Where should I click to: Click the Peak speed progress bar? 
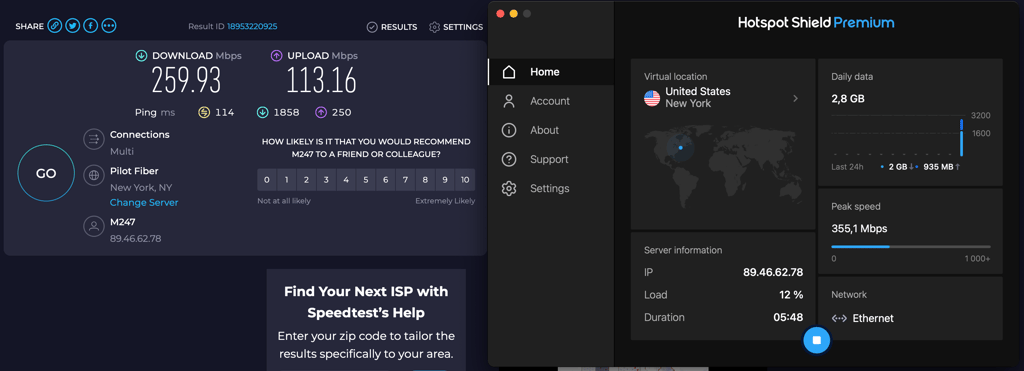click(x=910, y=246)
